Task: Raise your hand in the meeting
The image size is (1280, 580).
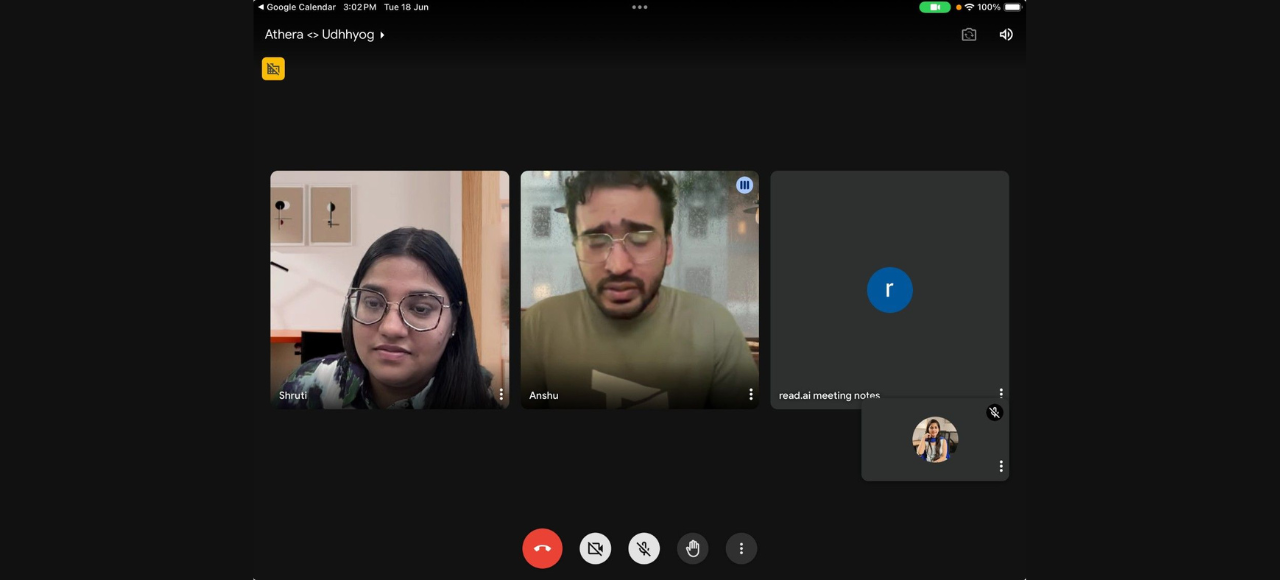Action: pos(692,548)
